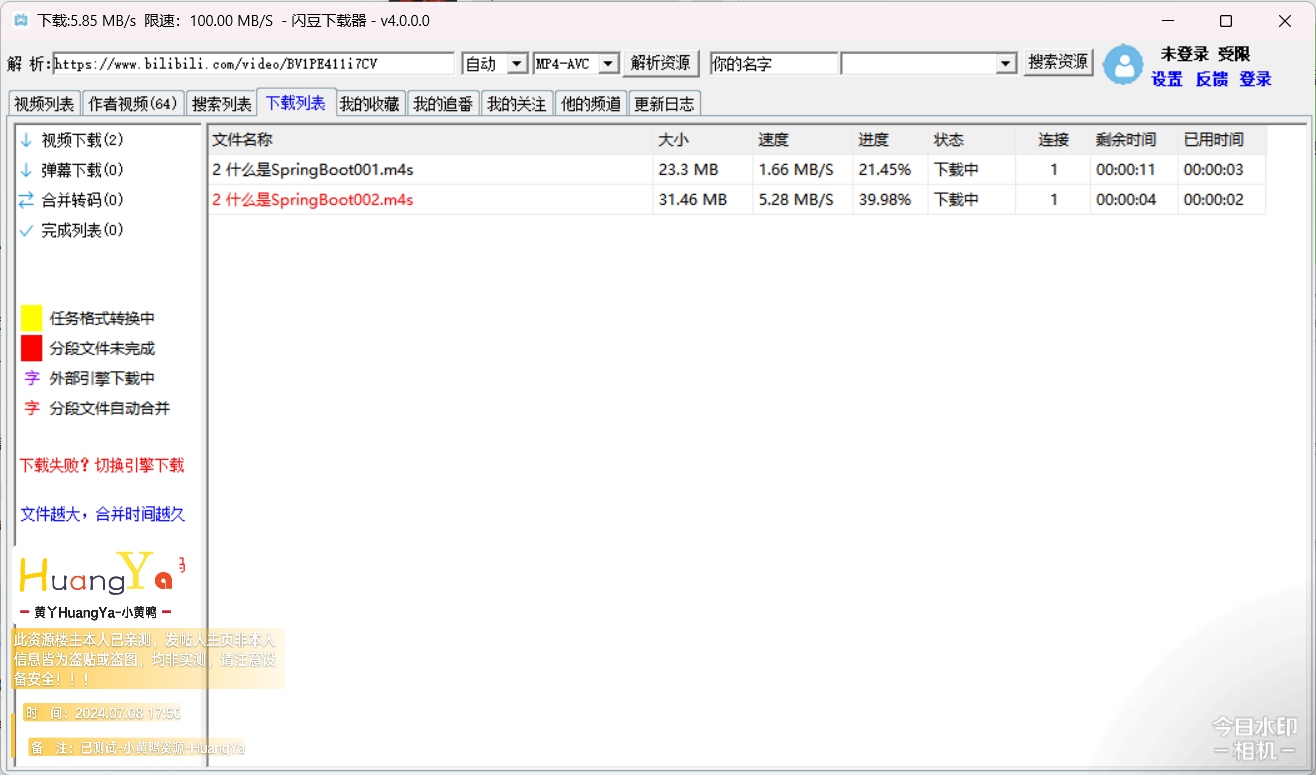Image resolution: width=1316 pixels, height=775 pixels.
Task: Click the red unfinished-segment color swatch
Action: 32,349
